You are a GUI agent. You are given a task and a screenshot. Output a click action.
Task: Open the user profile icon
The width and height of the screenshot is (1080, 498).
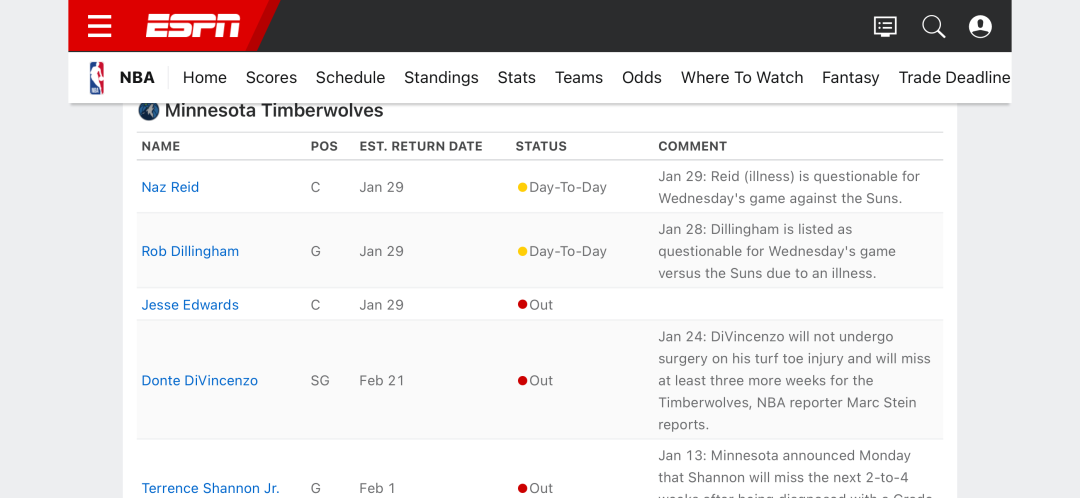click(x=980, y=27)
